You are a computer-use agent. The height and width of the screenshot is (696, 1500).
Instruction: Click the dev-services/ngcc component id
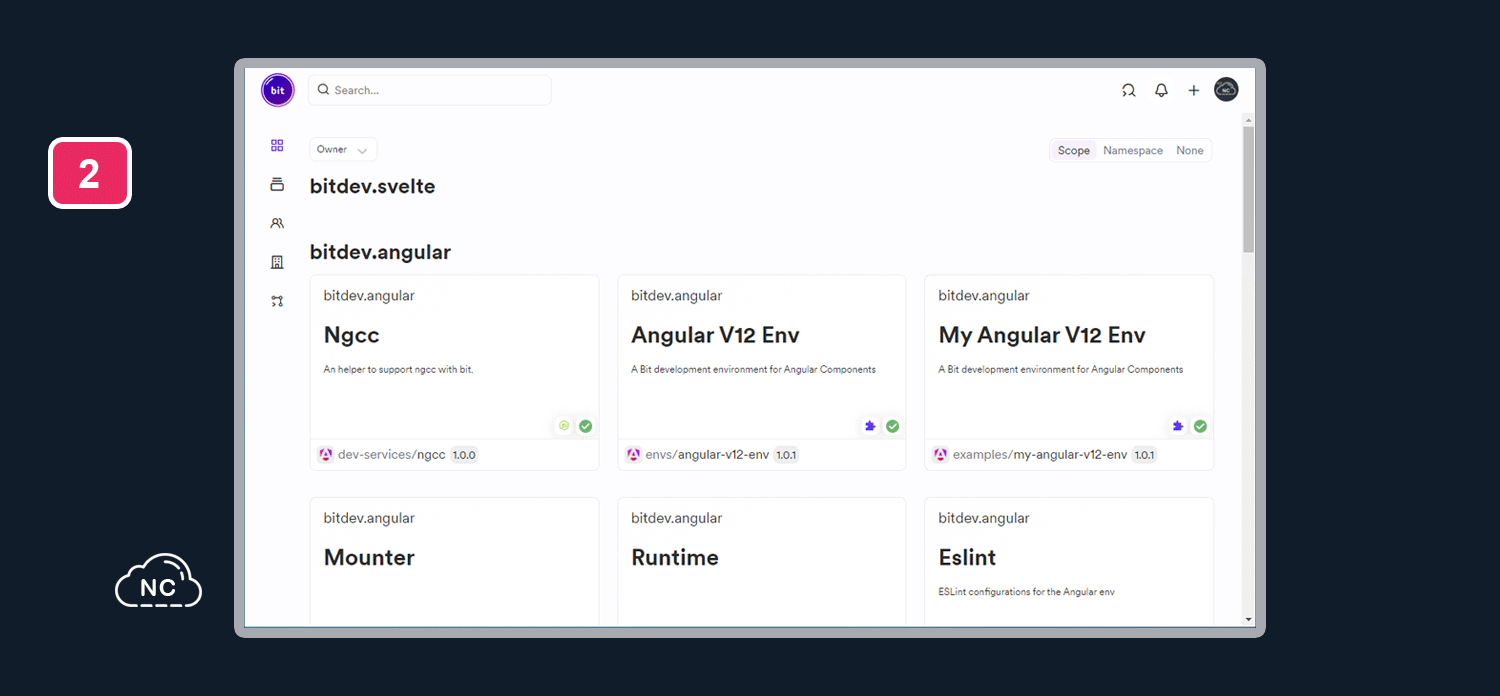(x=392, y=454)
